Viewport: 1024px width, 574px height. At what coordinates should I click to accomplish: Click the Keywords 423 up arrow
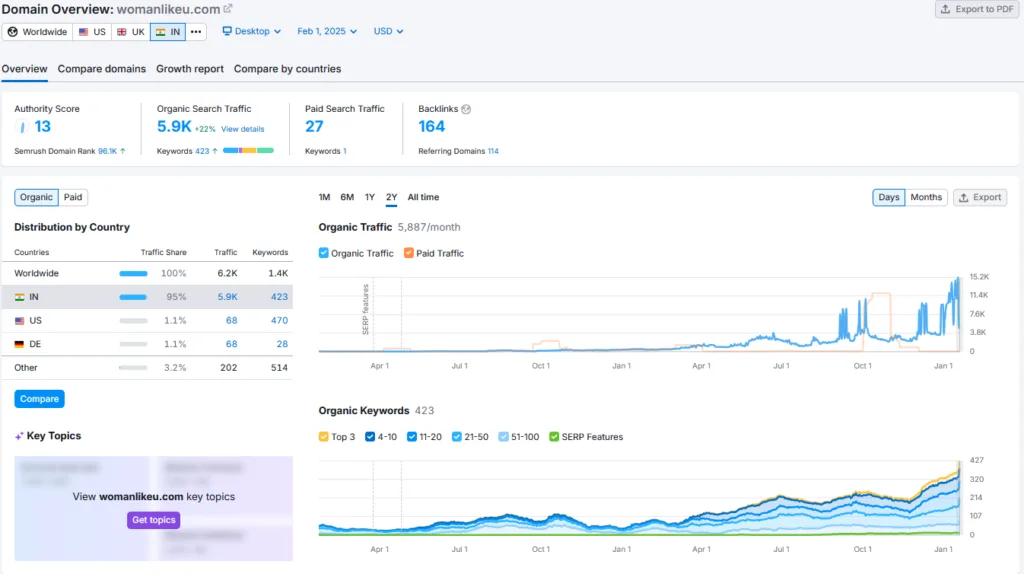pos(215,151)
